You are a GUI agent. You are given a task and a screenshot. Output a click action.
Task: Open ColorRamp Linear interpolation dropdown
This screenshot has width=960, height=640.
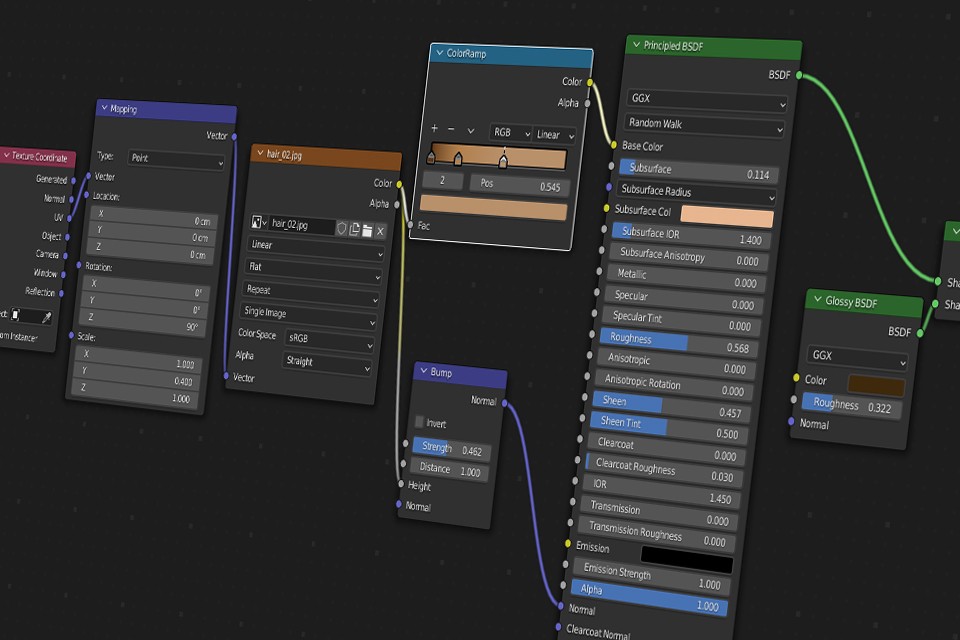(555, 135)
